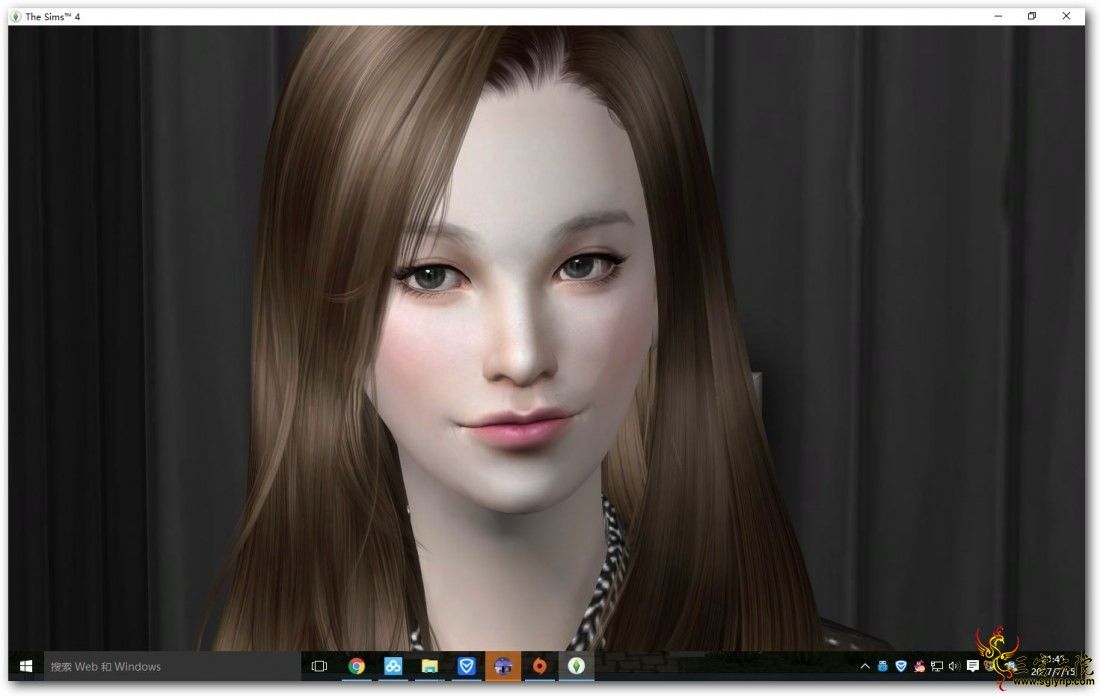Open the blue gift tray icon

pyautogui.click(x=883, y=667)
